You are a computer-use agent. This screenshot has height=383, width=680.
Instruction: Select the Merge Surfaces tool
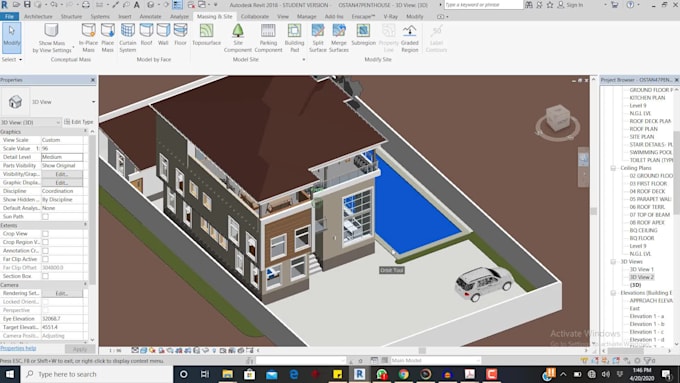click(339, 37)
